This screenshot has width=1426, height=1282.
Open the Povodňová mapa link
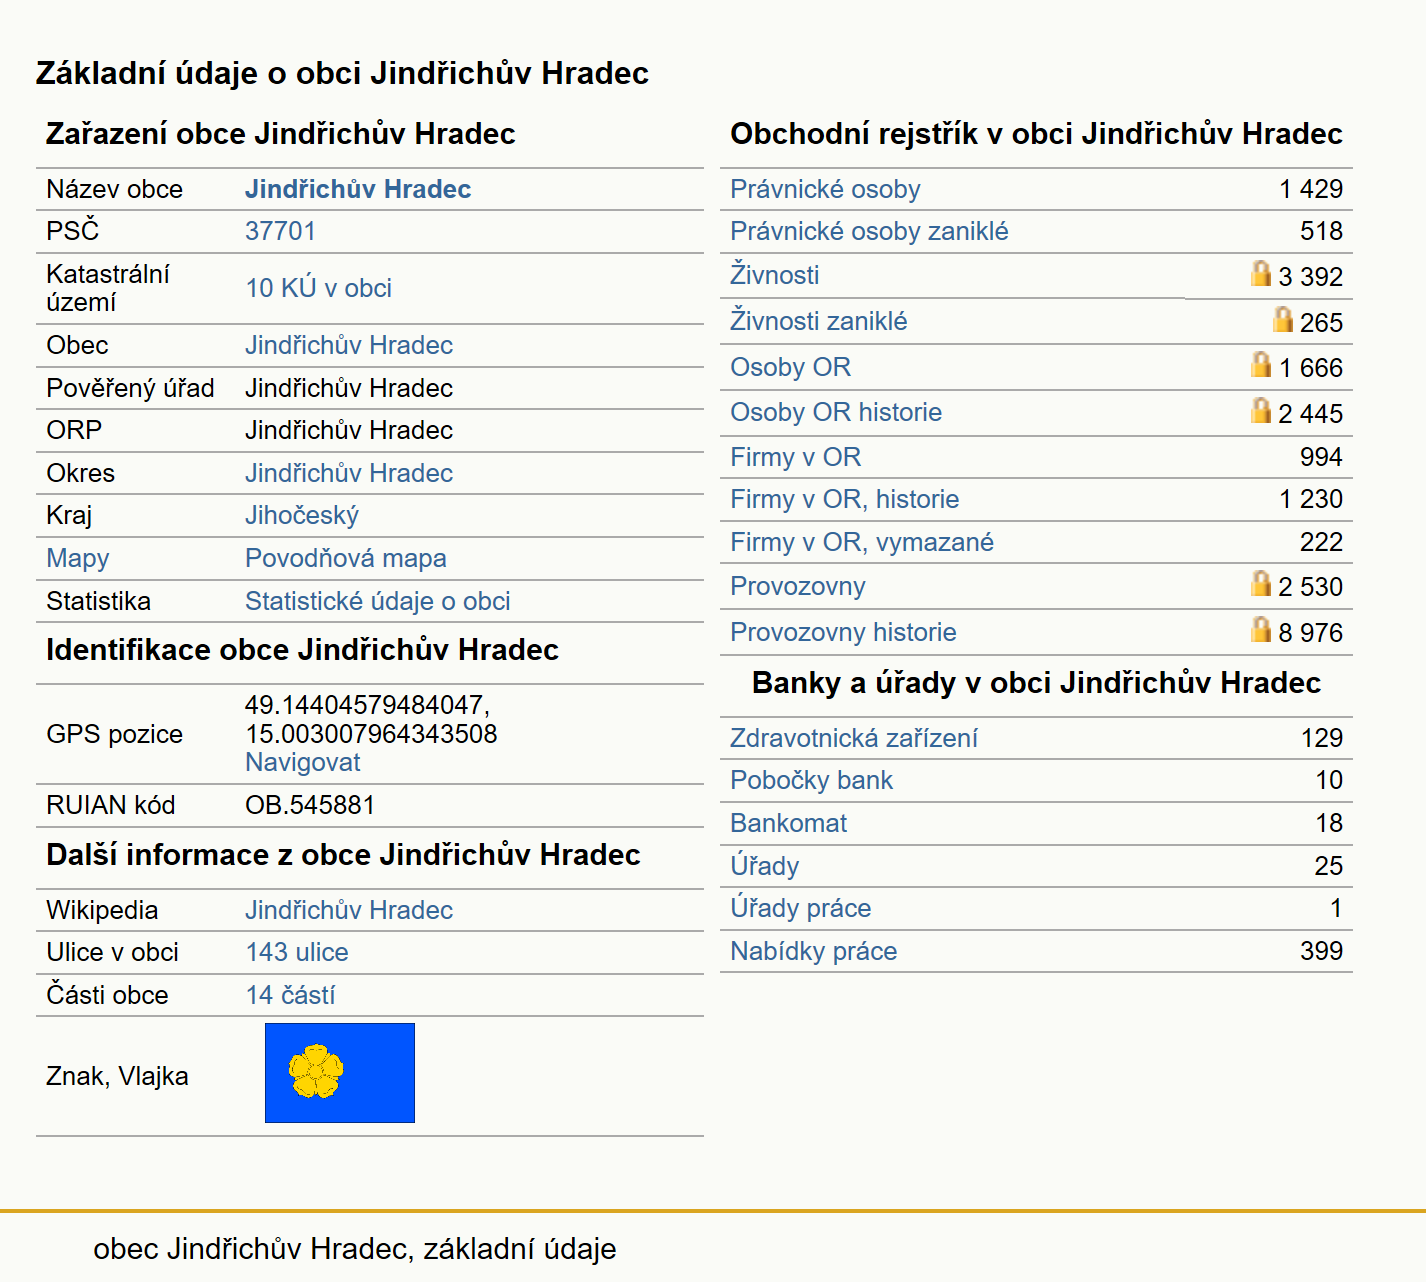pos(346,558)
